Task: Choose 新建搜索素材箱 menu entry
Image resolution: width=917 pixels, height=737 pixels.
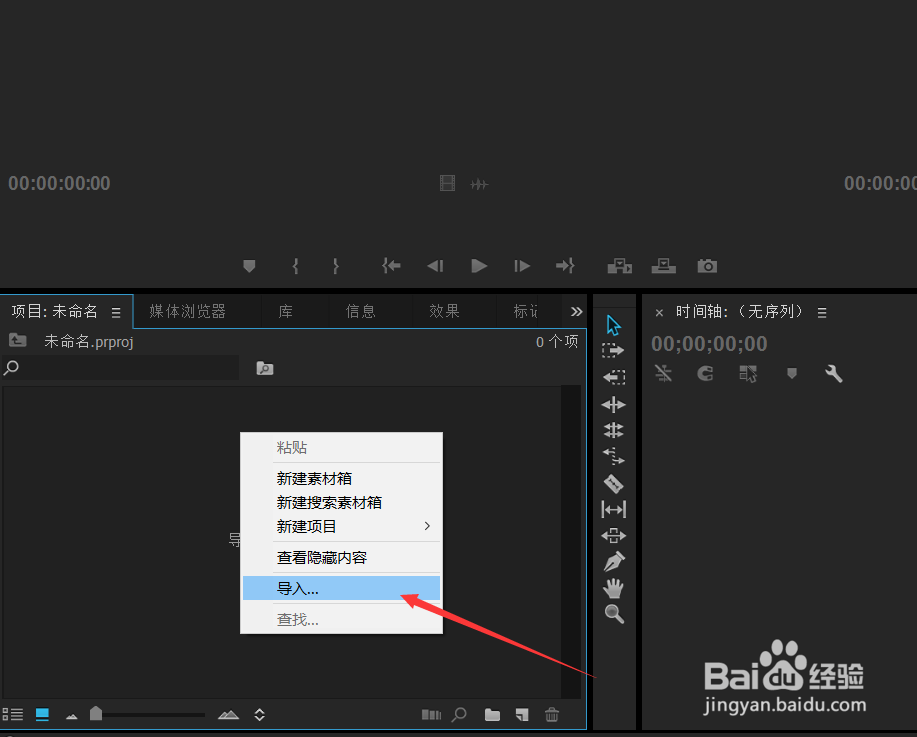Action: [342, 502]
